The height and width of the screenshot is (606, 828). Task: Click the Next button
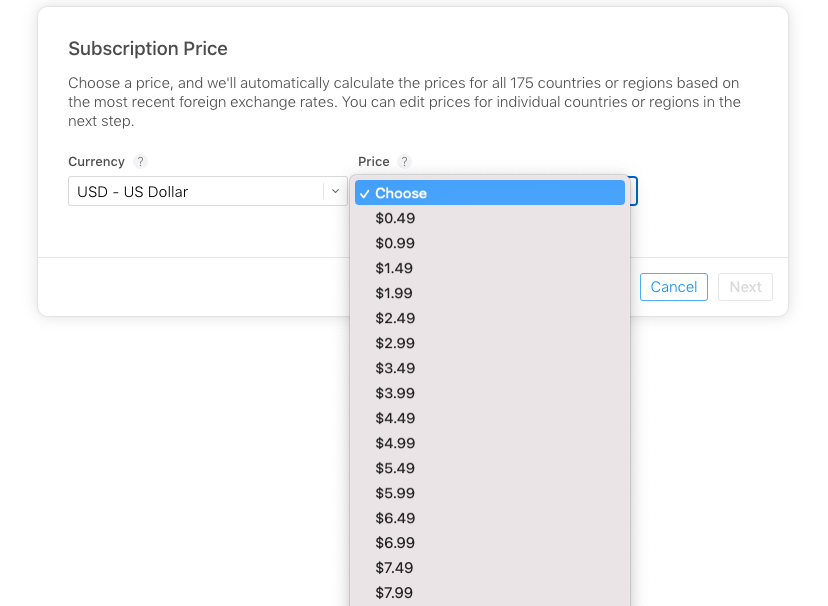(745, 287)
